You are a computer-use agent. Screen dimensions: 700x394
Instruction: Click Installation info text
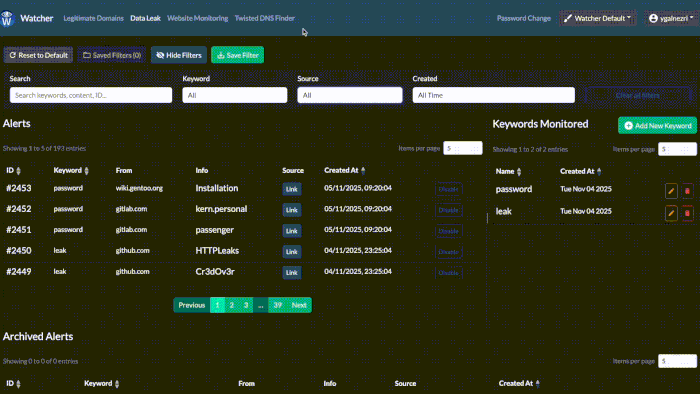click(x=217, y=188)
